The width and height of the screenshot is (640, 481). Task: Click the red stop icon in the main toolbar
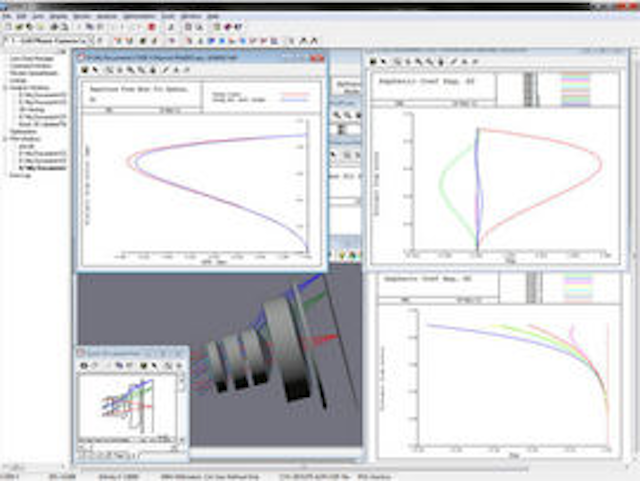point(152,27)
